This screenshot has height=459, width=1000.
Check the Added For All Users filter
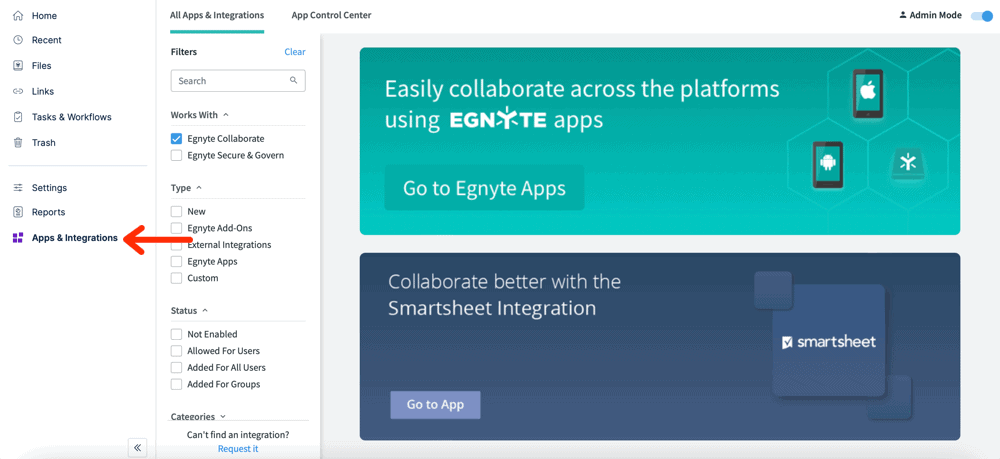tap(177, 367)
